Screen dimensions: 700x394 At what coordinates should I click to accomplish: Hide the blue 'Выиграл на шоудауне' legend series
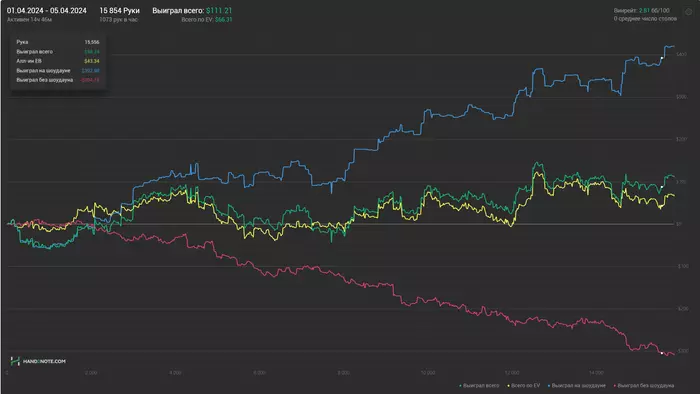click(x=576, y=386)
